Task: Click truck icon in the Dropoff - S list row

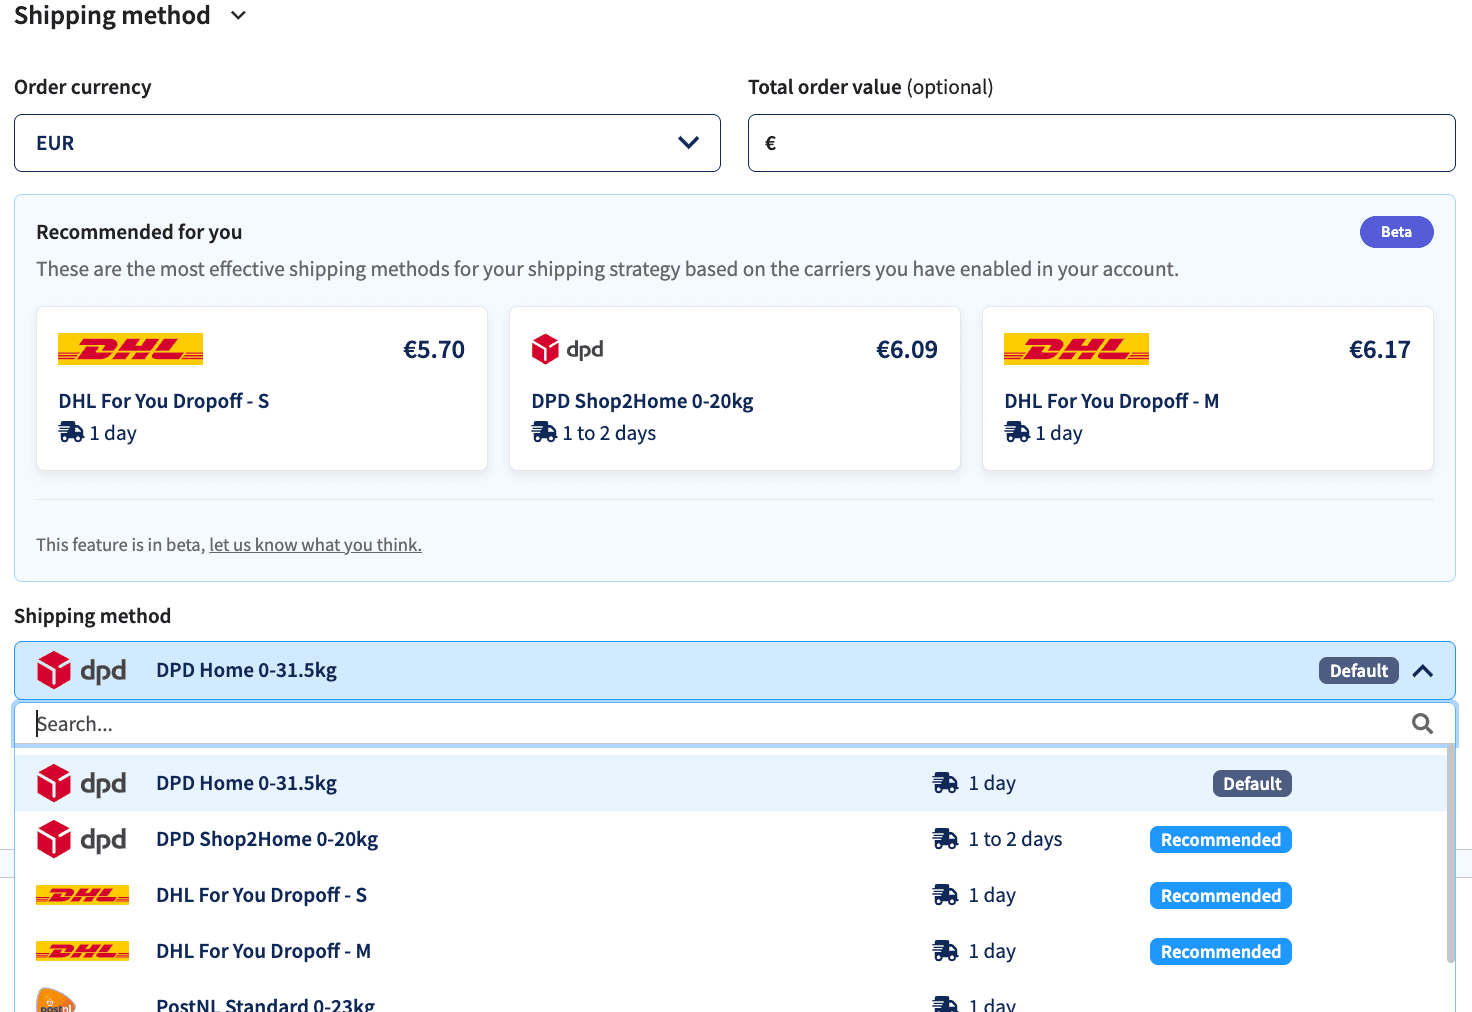Action: (x=945, y=895)
